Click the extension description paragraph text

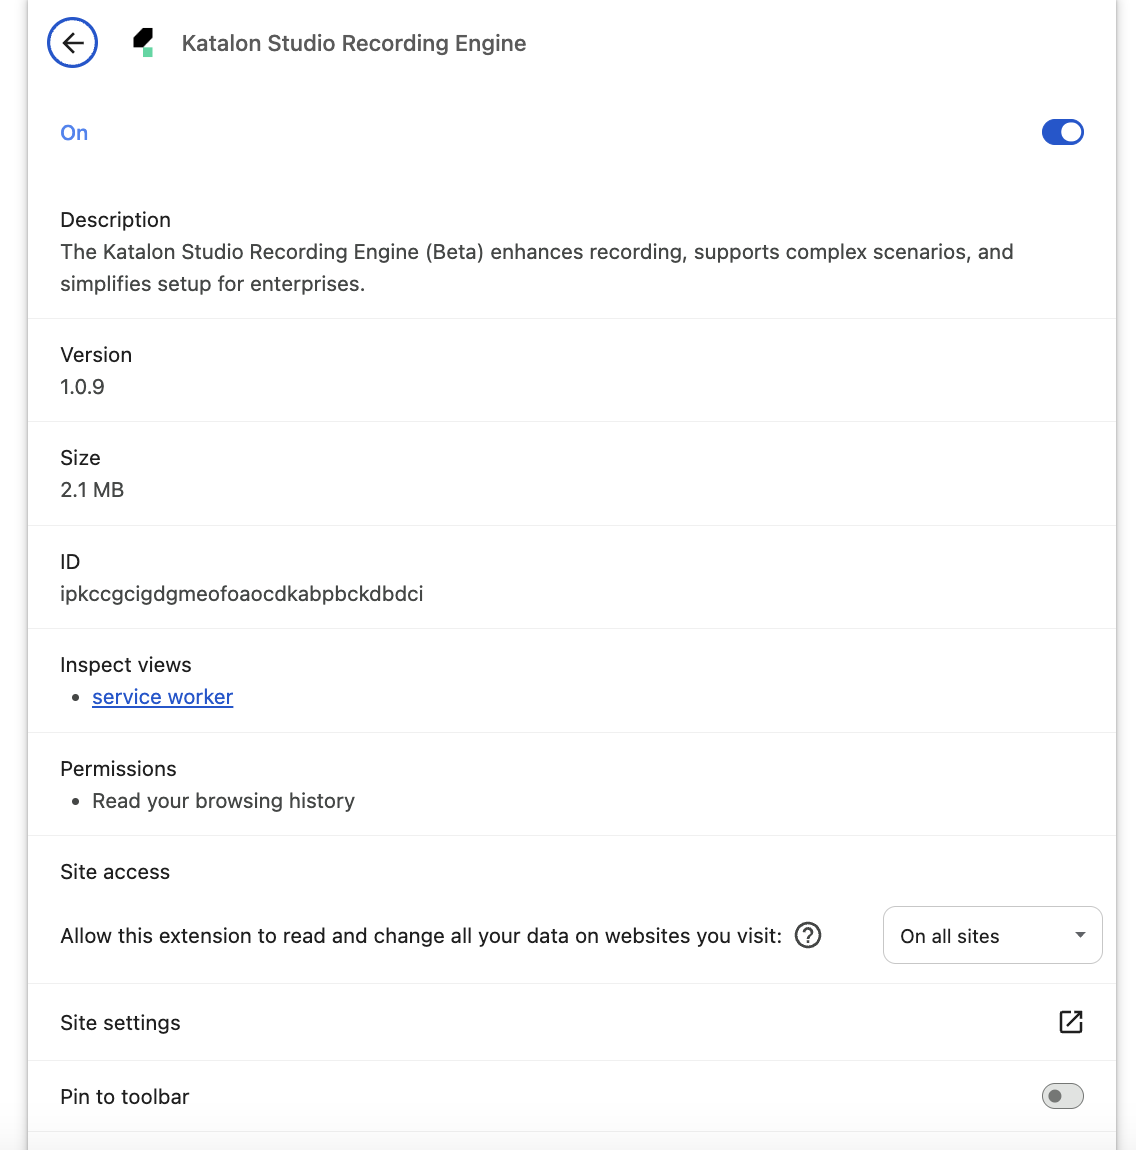point(536,268)
